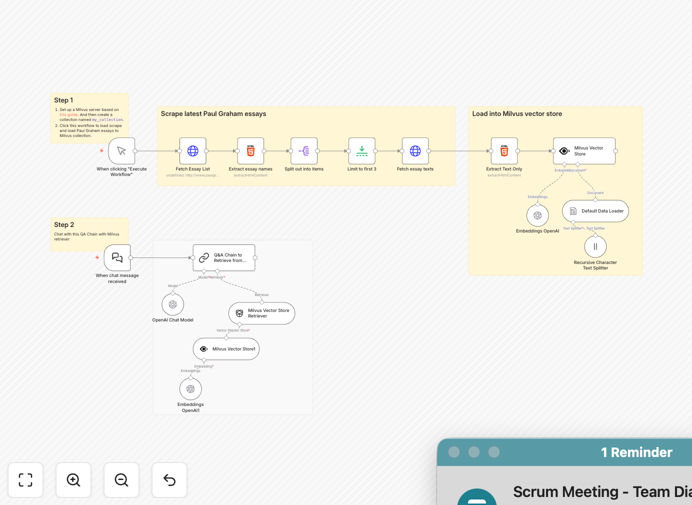The width and height of the screenshot is (692, 505).
Task: Open the Milvus Vector Store node
Action: 584,151
